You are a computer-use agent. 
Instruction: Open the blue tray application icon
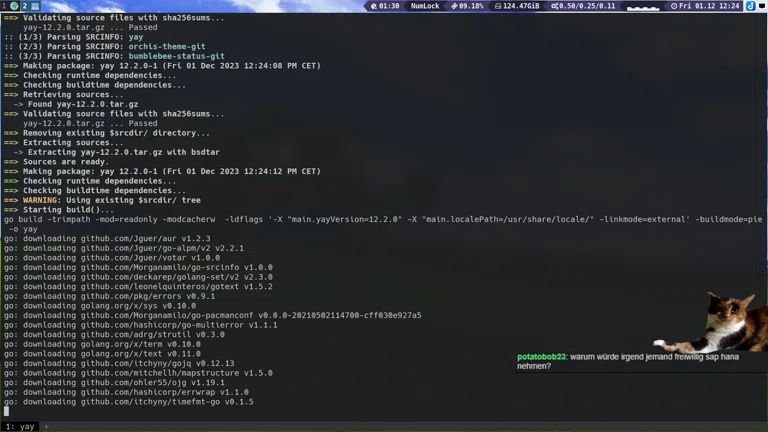[750, 6]
